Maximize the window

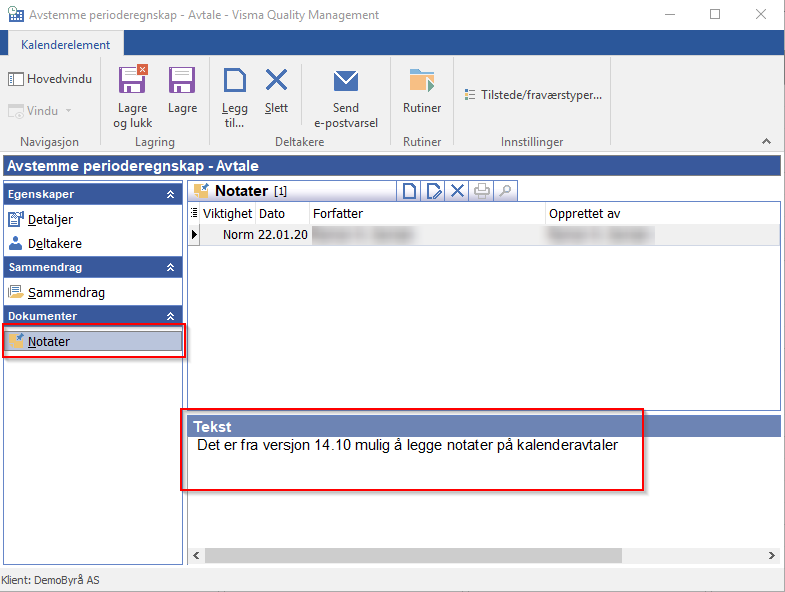pos(715,14)
